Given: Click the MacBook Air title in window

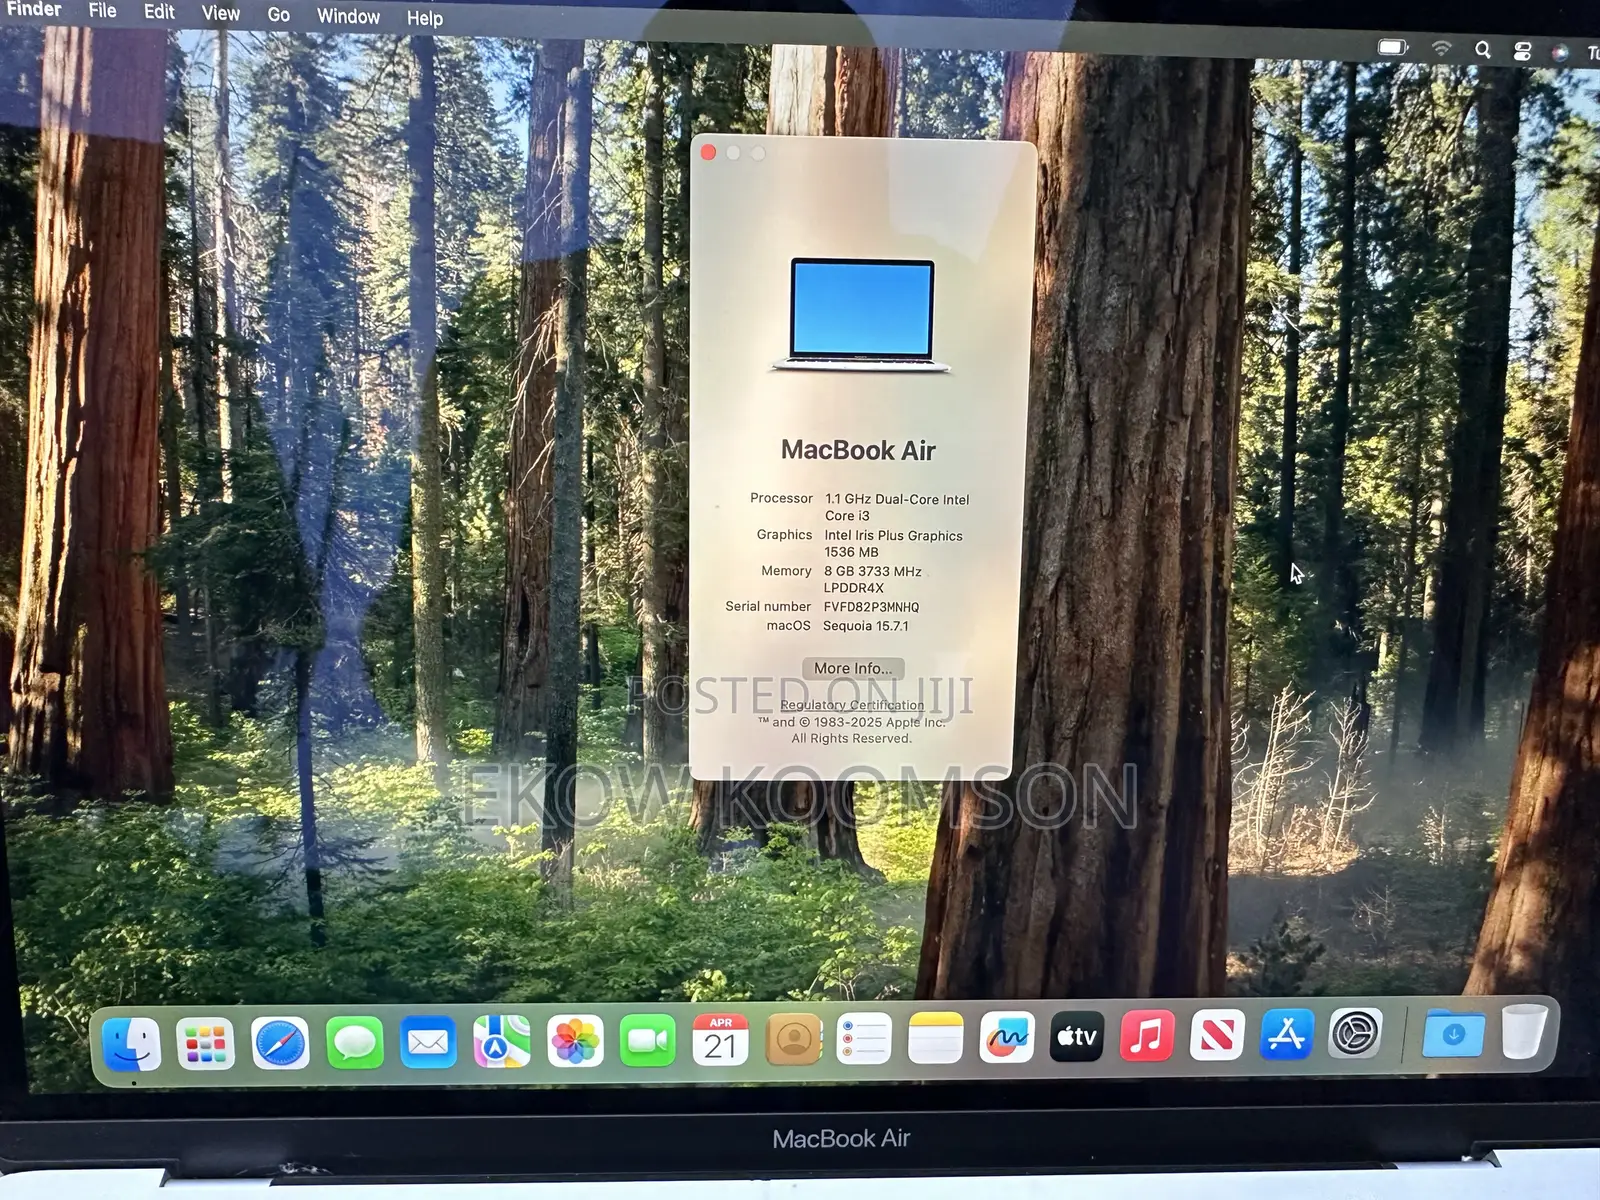Looking at the screenshot, I should coord(858,450).
